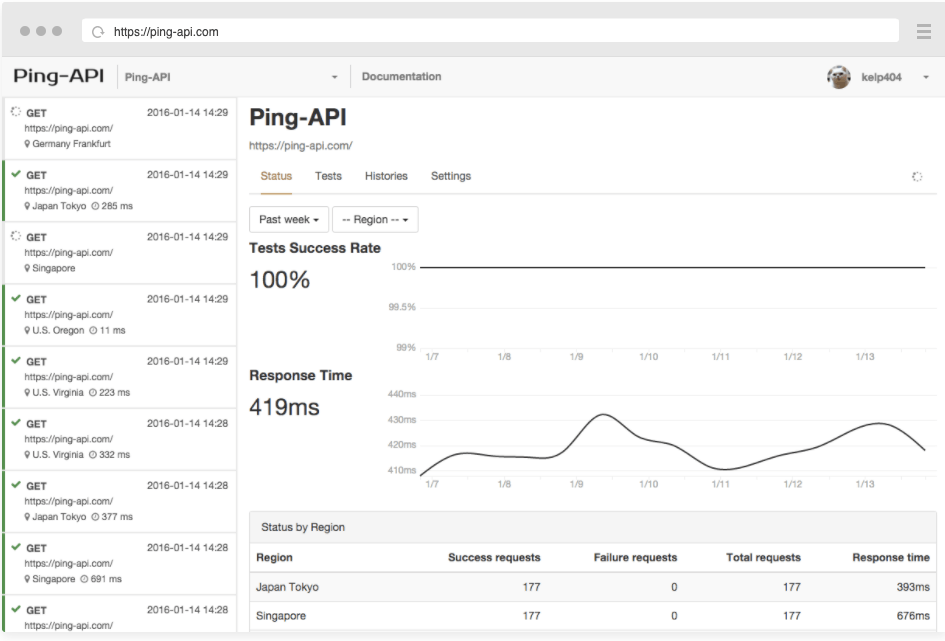
Task: Click pending spinner on Germany Frankfurt request
Action: [x=16, y=111]
